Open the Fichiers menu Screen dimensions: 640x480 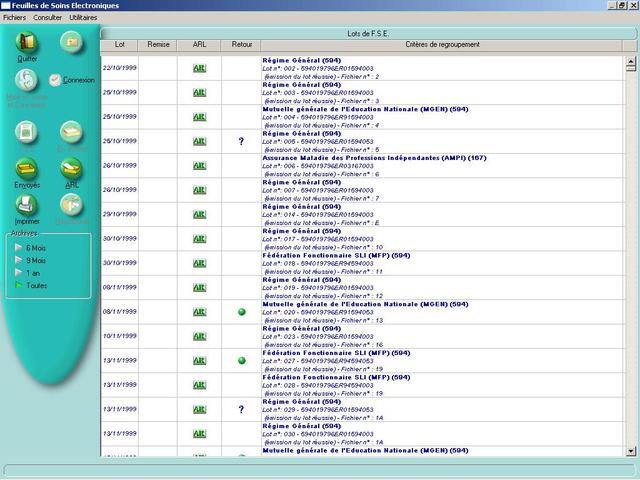coord(14,18)
